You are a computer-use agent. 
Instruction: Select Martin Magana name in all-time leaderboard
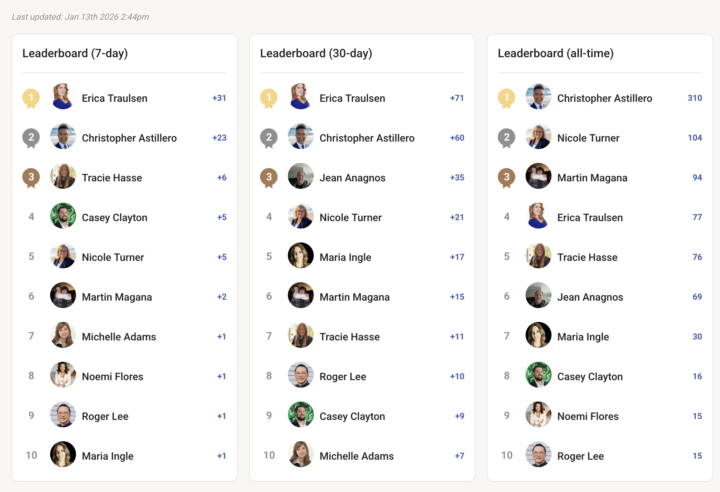tap(592, 178)
